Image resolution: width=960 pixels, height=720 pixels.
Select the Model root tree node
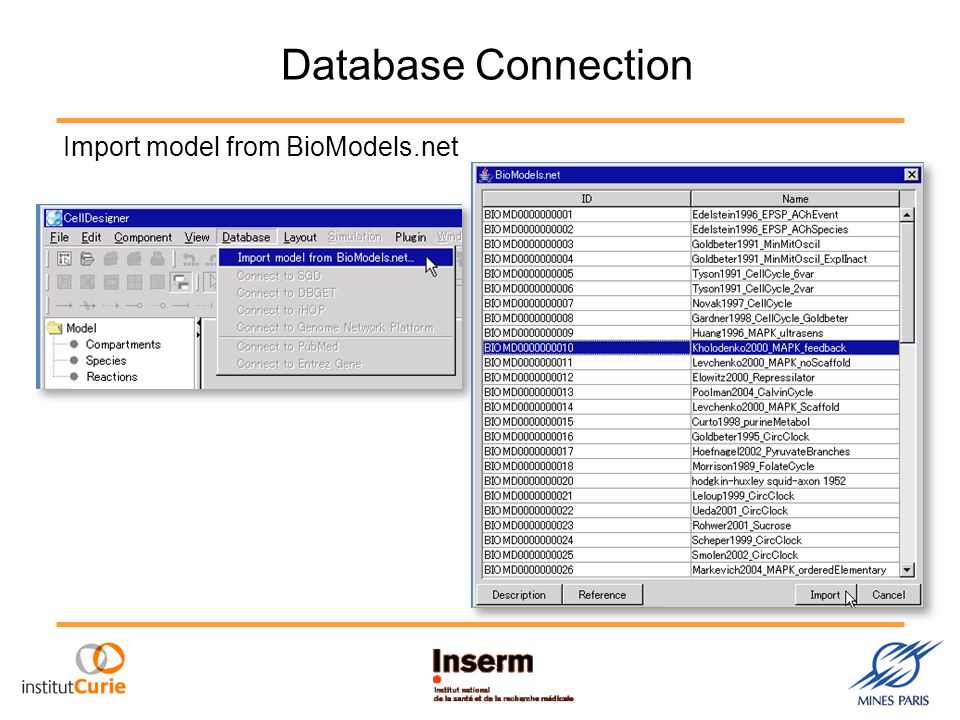click(x=81, y=328)
